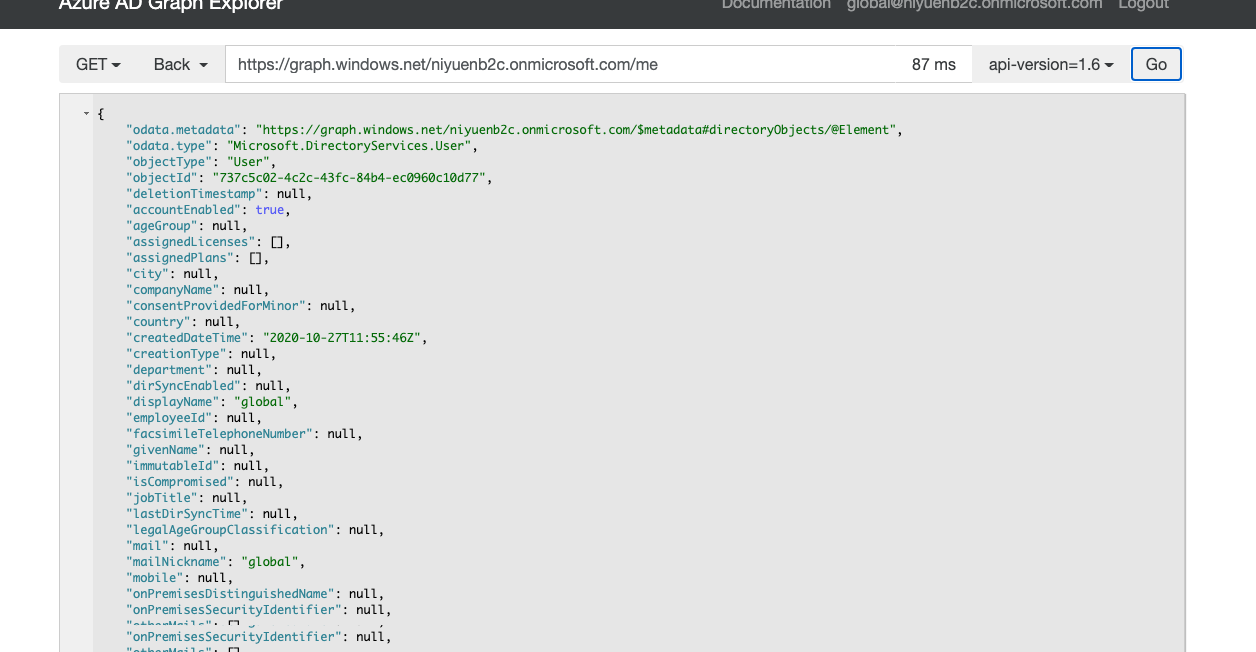
Task: Select the "legalAgeGroupClassification" key
Action: click(231, 530)
